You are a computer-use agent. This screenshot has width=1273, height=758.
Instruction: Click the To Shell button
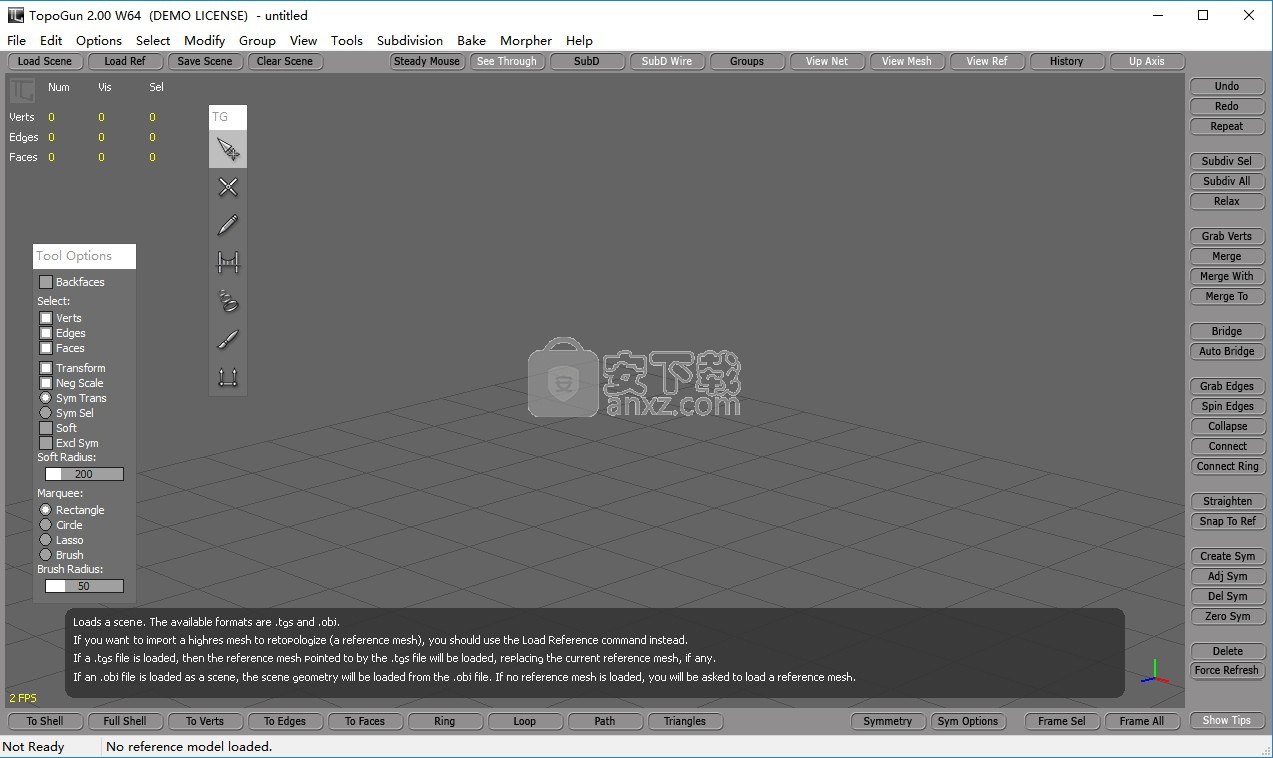coord(45,721)
